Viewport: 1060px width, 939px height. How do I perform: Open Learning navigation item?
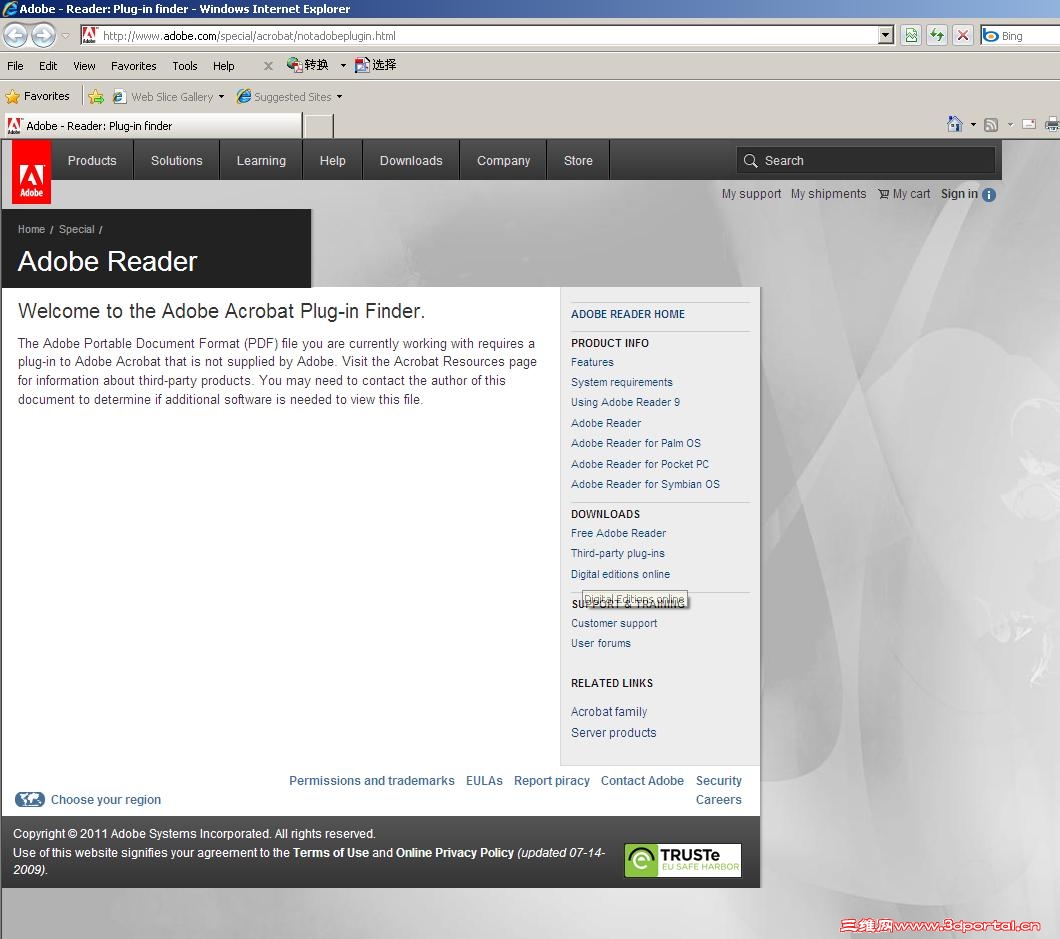pos(261,160)
